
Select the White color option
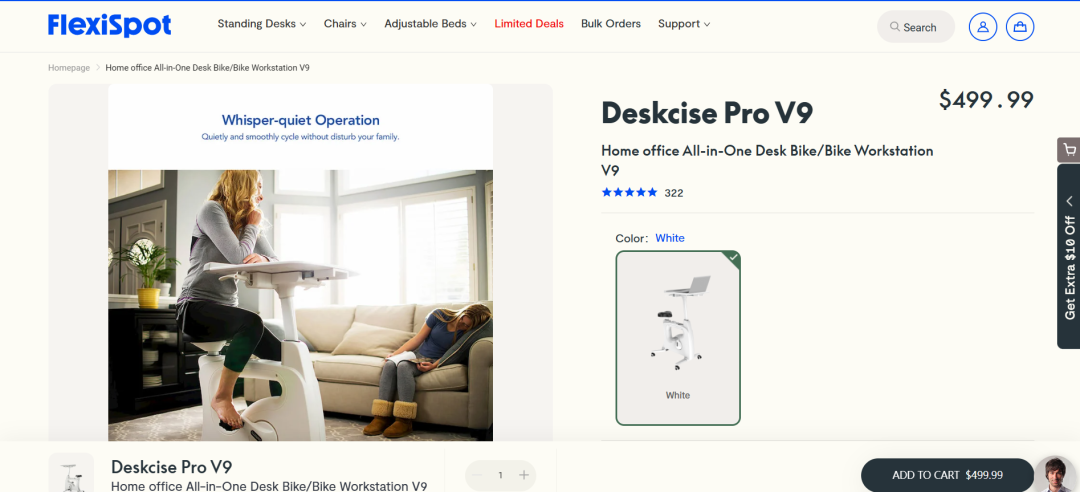click(x=678, y=338)
